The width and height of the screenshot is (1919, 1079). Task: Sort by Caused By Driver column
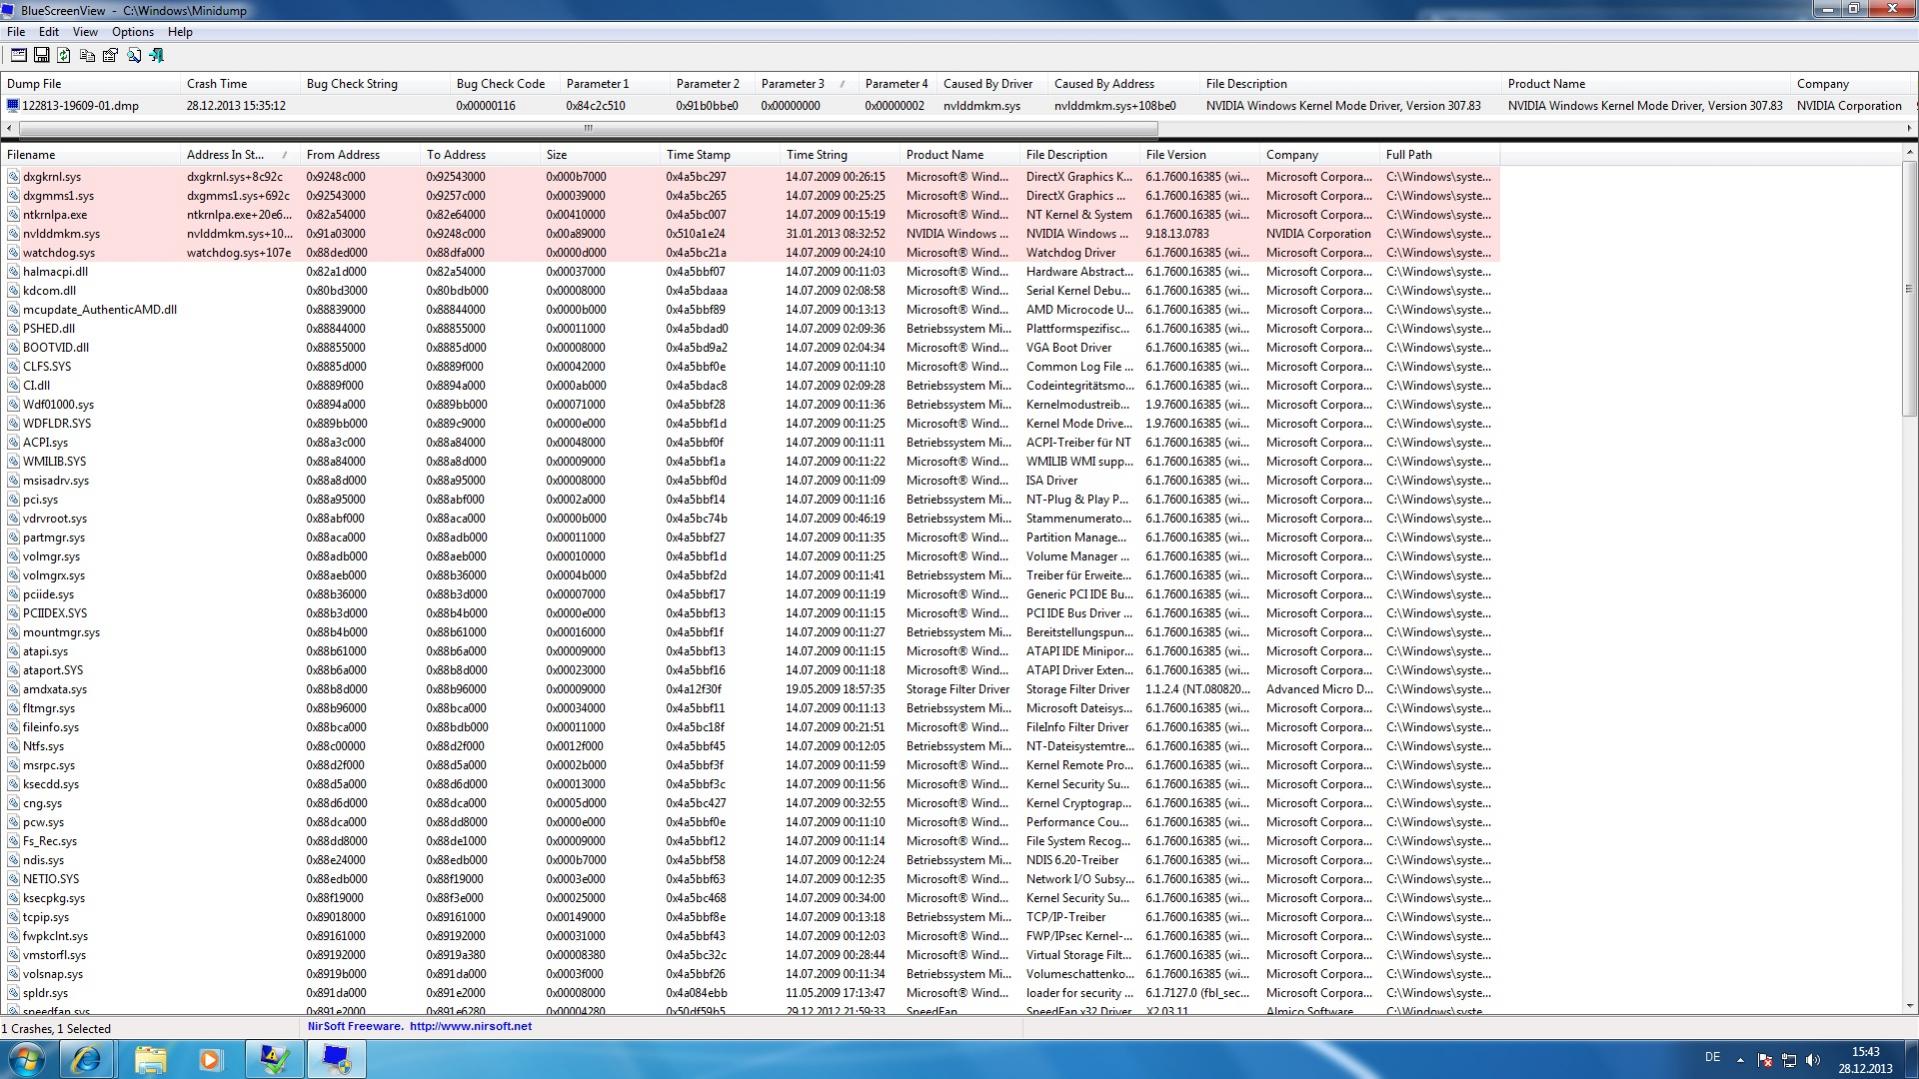pos(992,84)
